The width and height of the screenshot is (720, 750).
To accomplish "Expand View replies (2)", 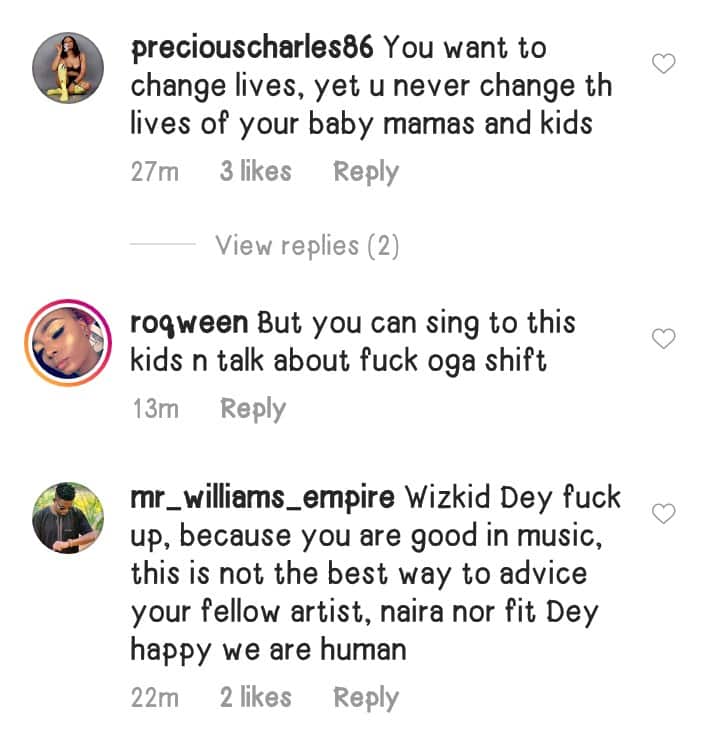I will point(307,245).
